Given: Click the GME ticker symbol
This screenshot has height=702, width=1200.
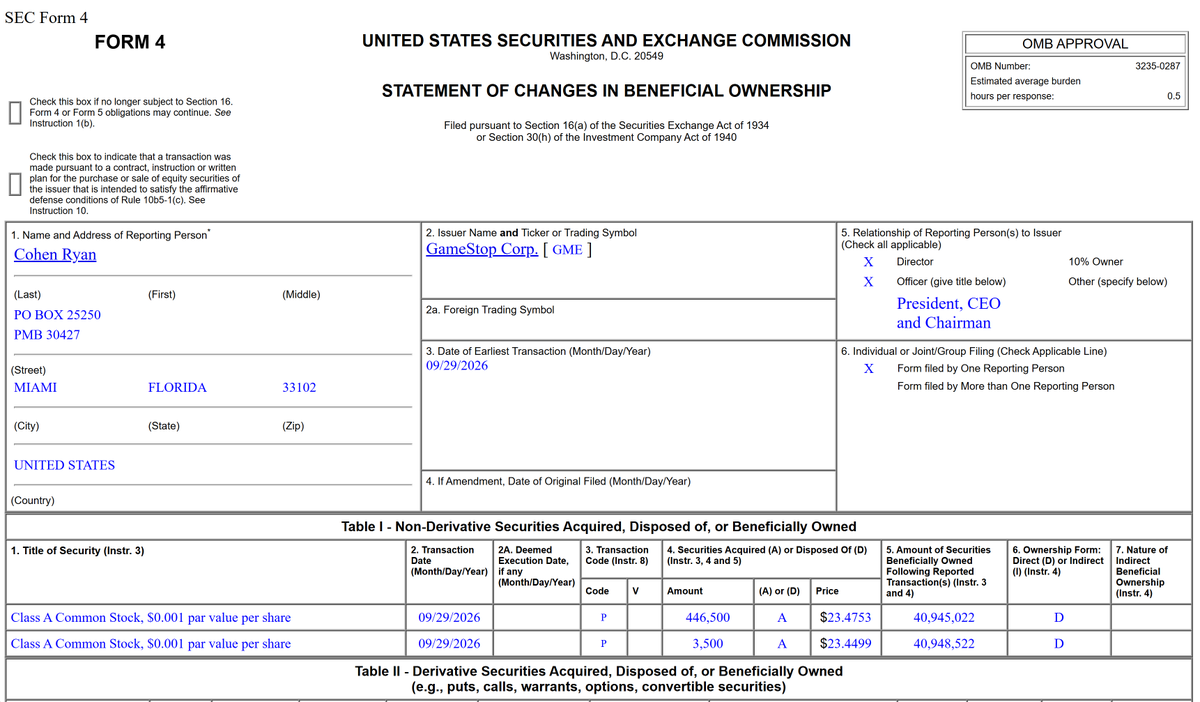Looking at the screenshot, I should click(x=567, y=250).
